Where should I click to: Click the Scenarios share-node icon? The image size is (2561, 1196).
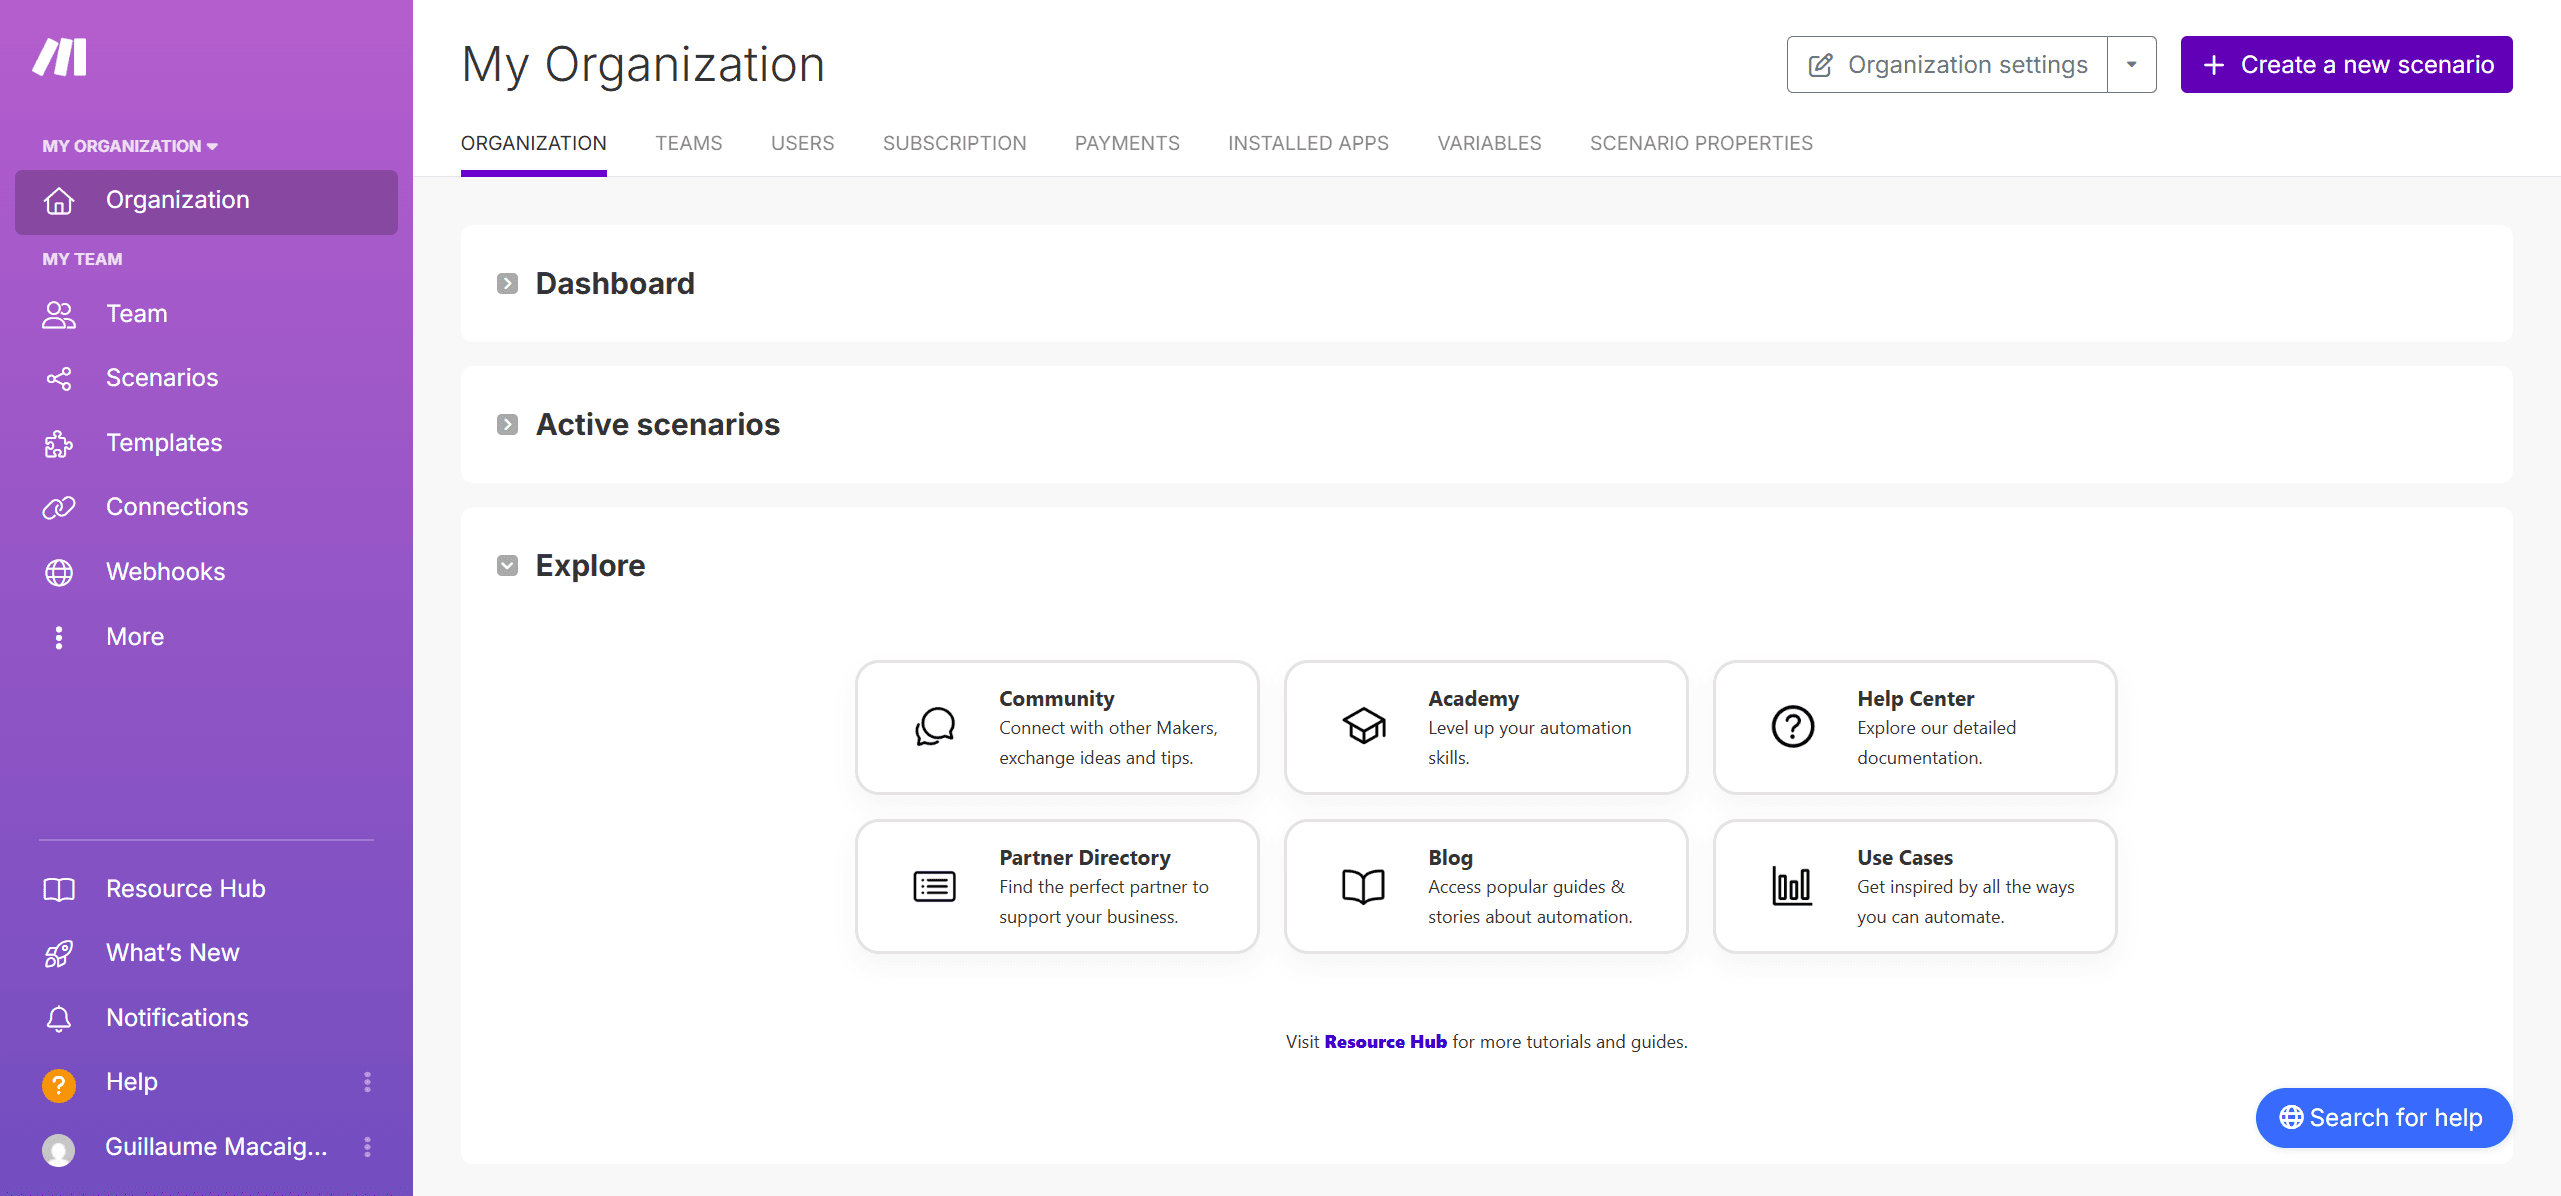tap(59, 379)
